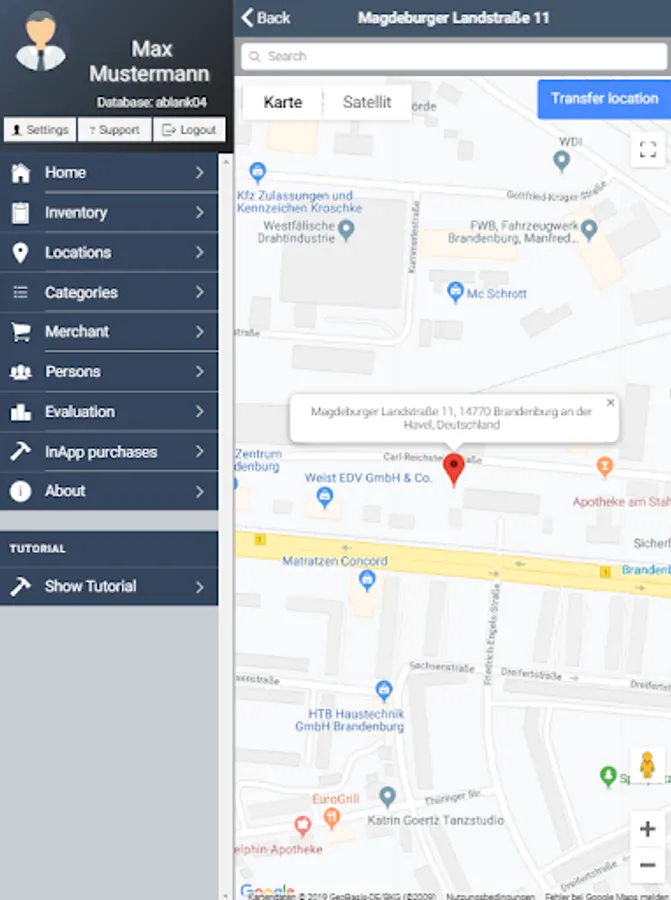
Task: Click the Katrin Goertz Tanzstudio marker
Action: tap(388, 796)
